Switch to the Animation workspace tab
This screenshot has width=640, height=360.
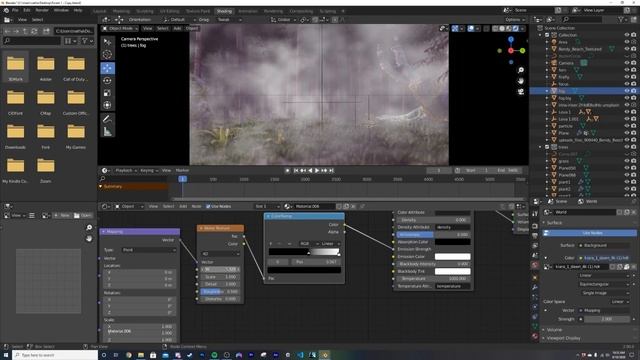pos(248,11)
